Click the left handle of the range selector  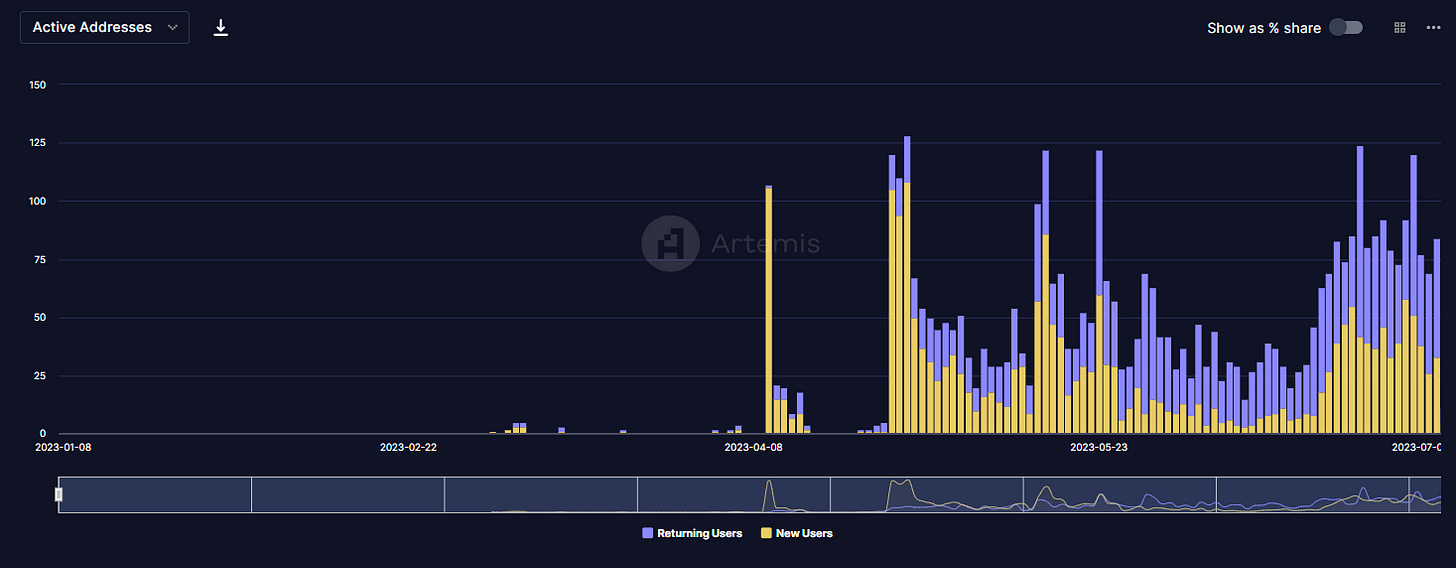click(59, 494)
